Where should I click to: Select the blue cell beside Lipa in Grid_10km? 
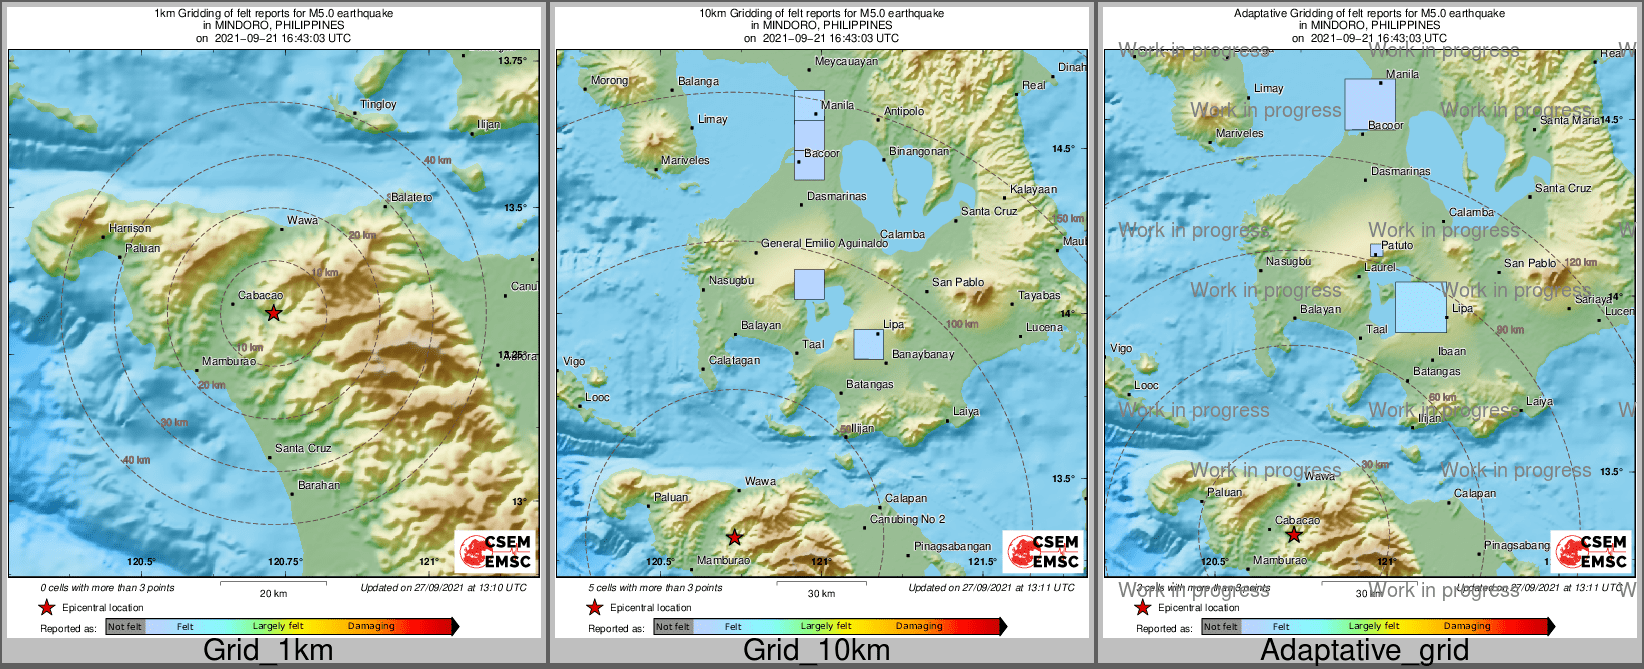pos(868,344)
